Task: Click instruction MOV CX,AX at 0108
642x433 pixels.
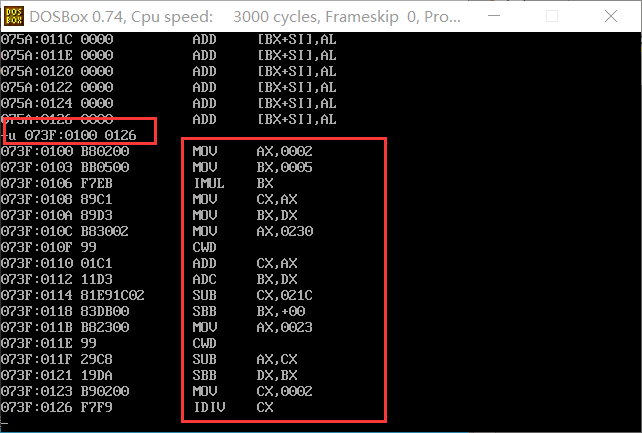Action: (x=245, y=199)
